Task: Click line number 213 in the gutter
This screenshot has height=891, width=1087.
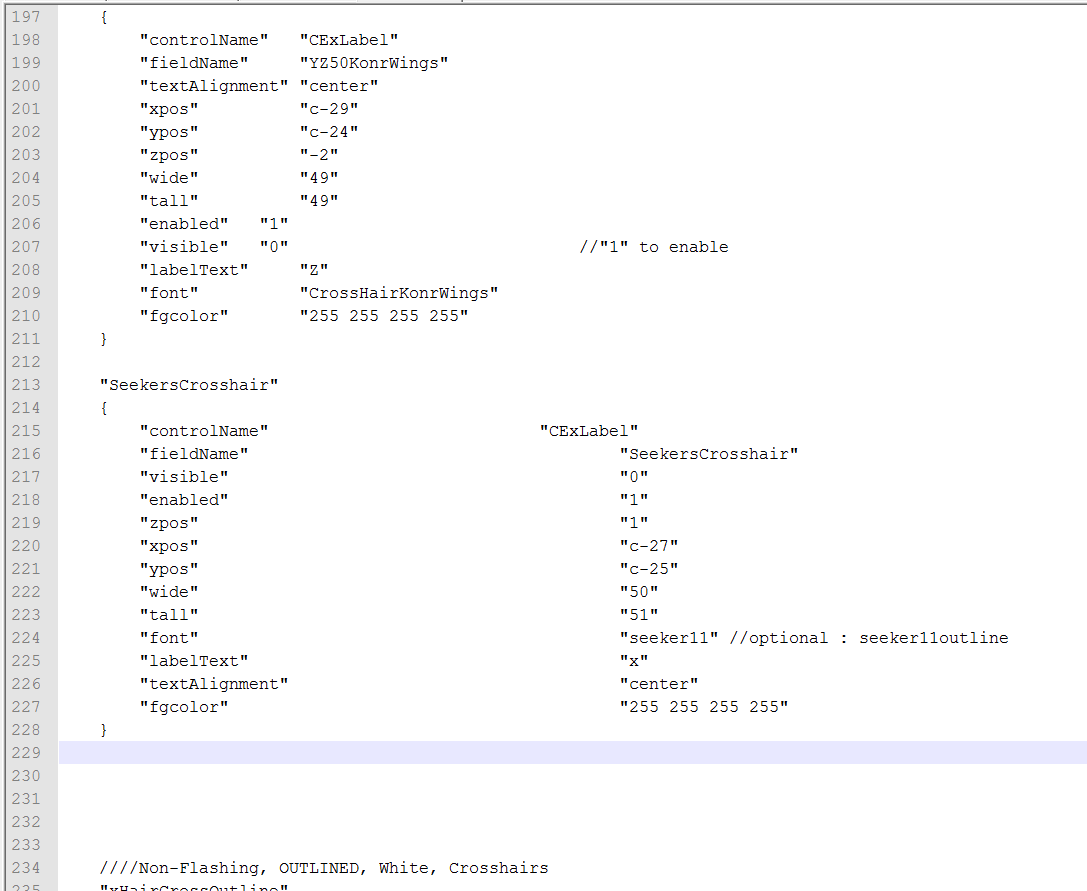Action: 26,385
